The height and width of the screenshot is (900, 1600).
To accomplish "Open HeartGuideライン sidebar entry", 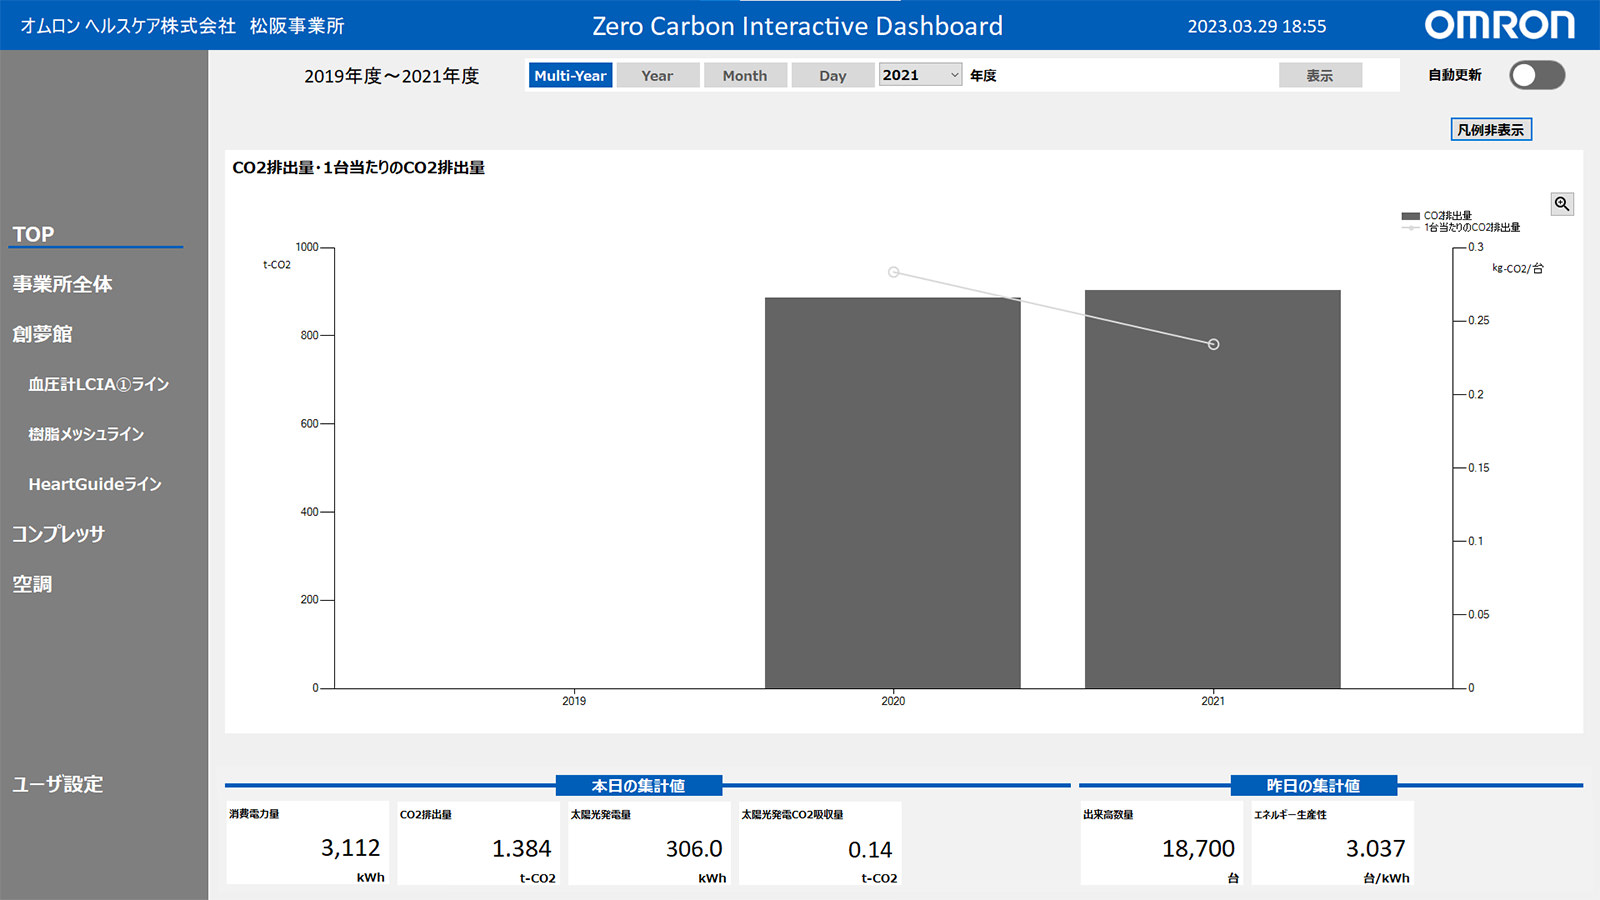I will point(95,484).
